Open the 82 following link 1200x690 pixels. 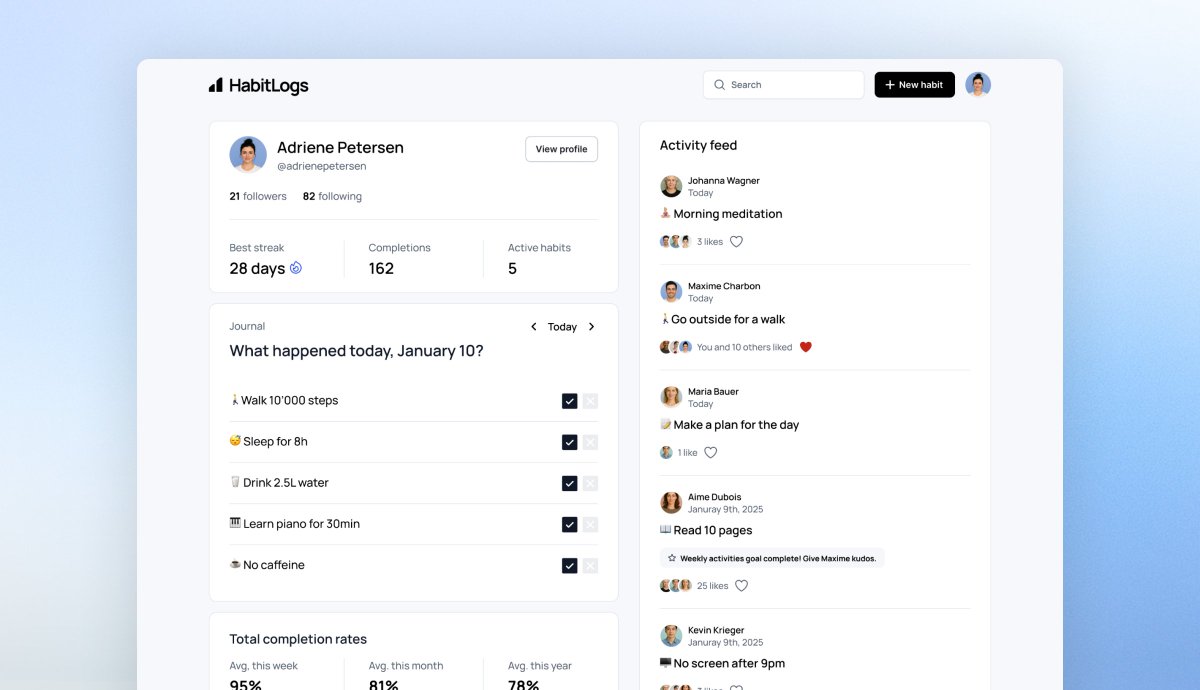click(332, 196)
